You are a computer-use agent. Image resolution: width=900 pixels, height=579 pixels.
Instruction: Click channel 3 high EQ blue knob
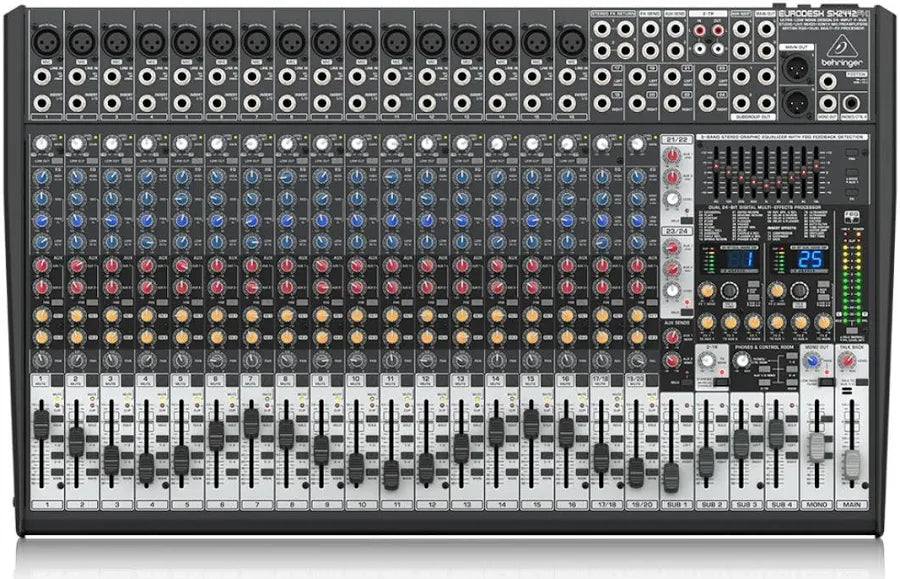pyautogui.click(x=111, y=178)
